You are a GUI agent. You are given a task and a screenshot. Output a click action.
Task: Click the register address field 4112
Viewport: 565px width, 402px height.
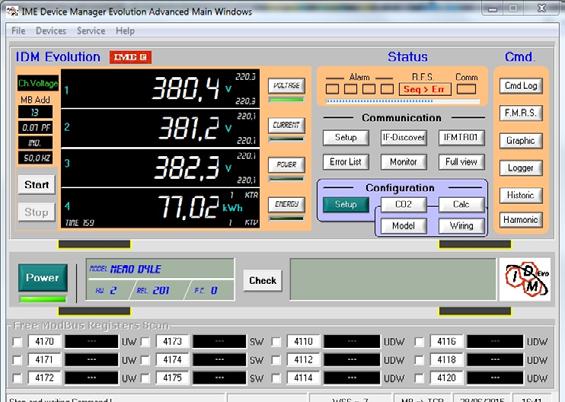(303, 360)
